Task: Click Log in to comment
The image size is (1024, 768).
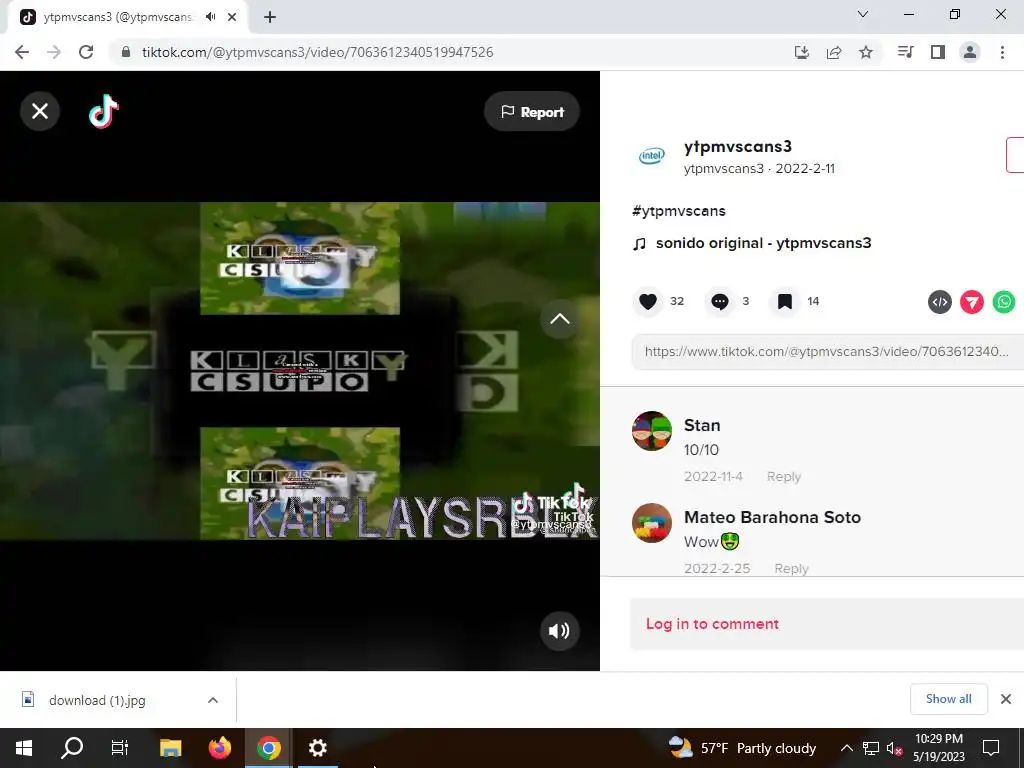Action: click(712, 624)
